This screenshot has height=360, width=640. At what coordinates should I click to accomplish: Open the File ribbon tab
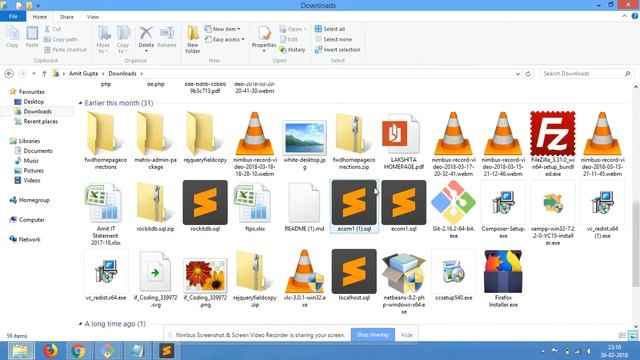point(13,17)
